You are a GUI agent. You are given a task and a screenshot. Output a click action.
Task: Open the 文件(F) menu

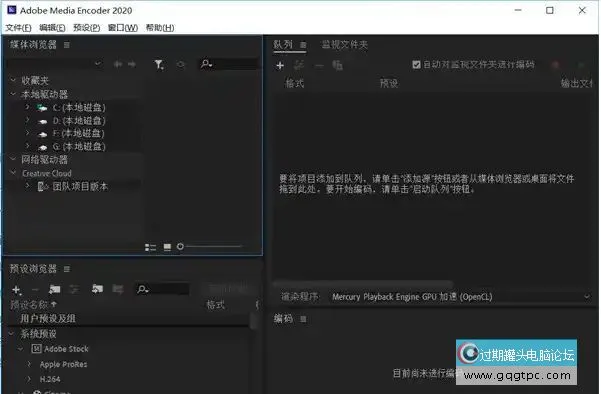[18, 28]
